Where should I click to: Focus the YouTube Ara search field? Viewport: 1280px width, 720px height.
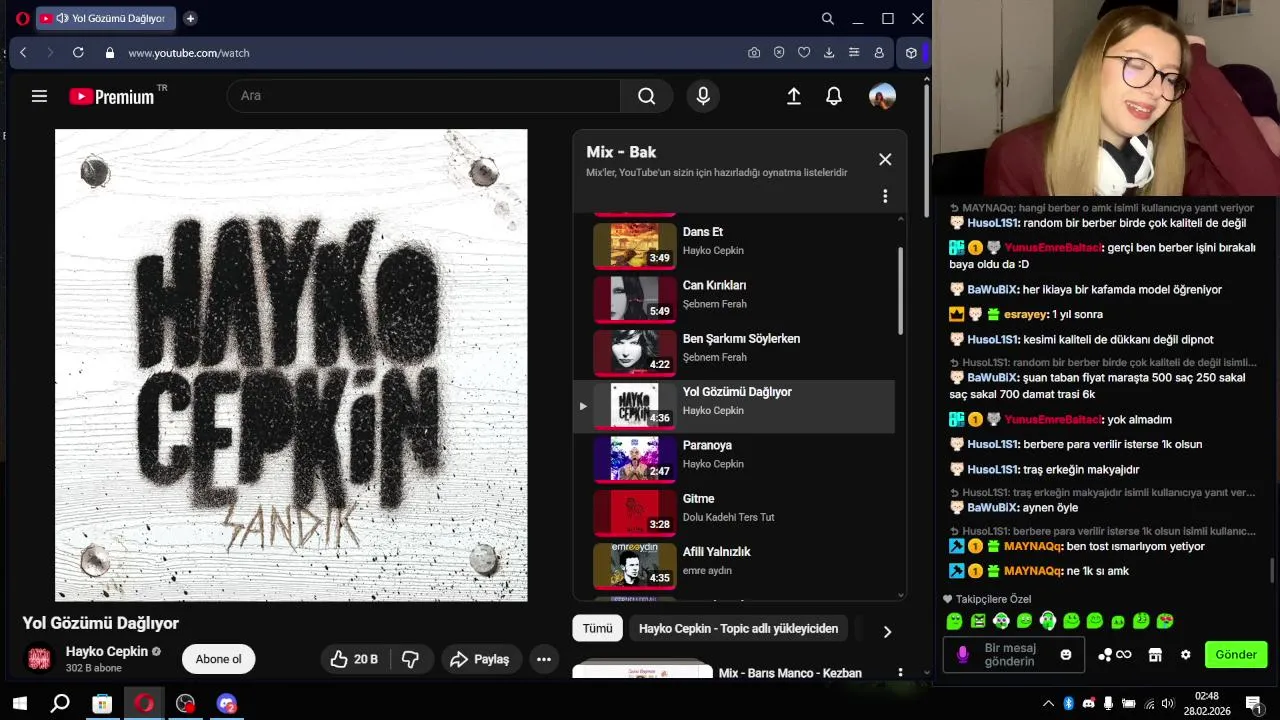[424, 96]
